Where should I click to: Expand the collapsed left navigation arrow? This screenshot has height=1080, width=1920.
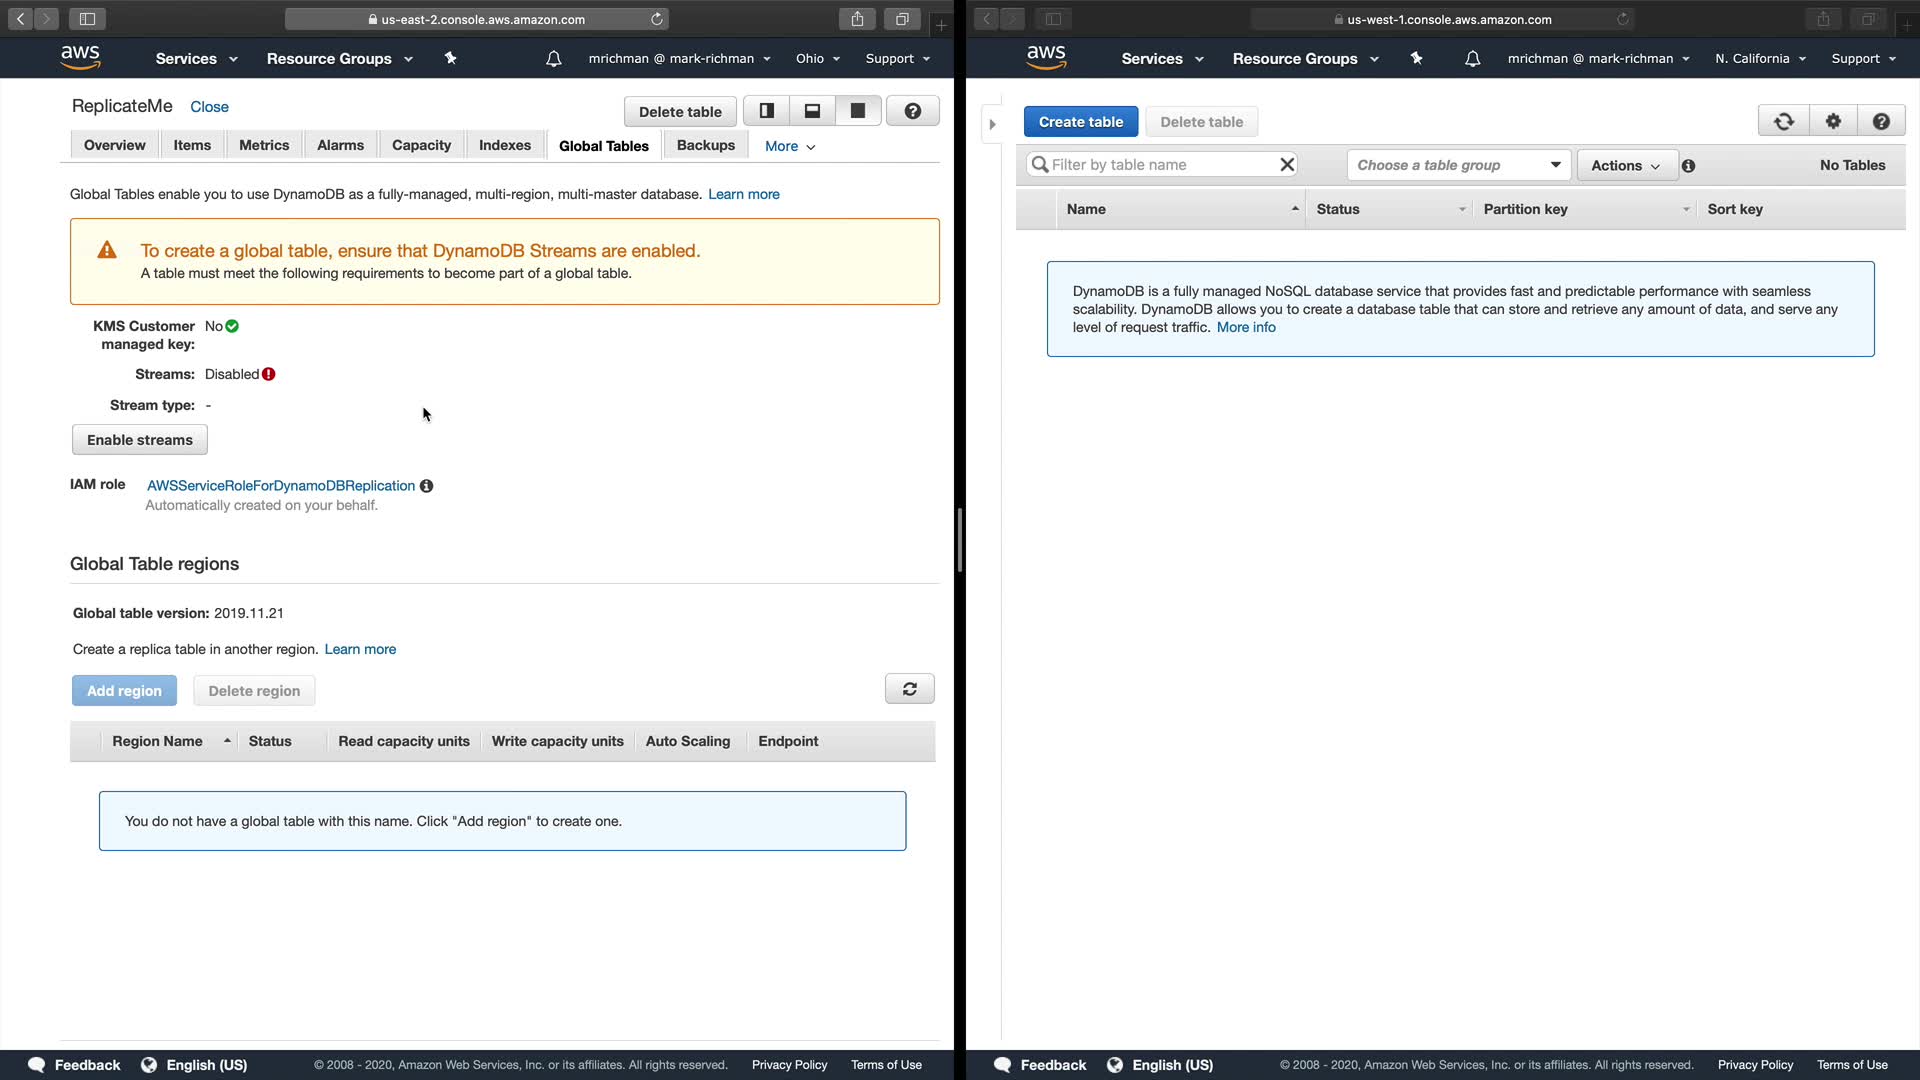(992, 125)
